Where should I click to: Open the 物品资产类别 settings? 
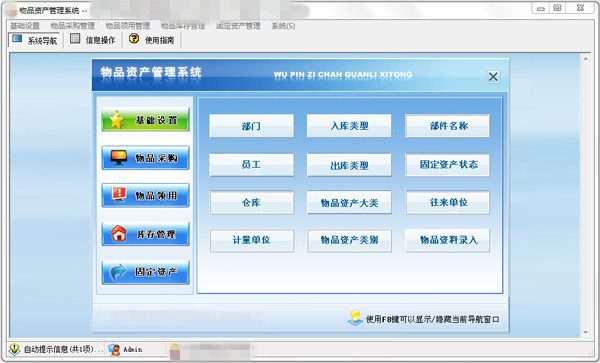(349, 241)
